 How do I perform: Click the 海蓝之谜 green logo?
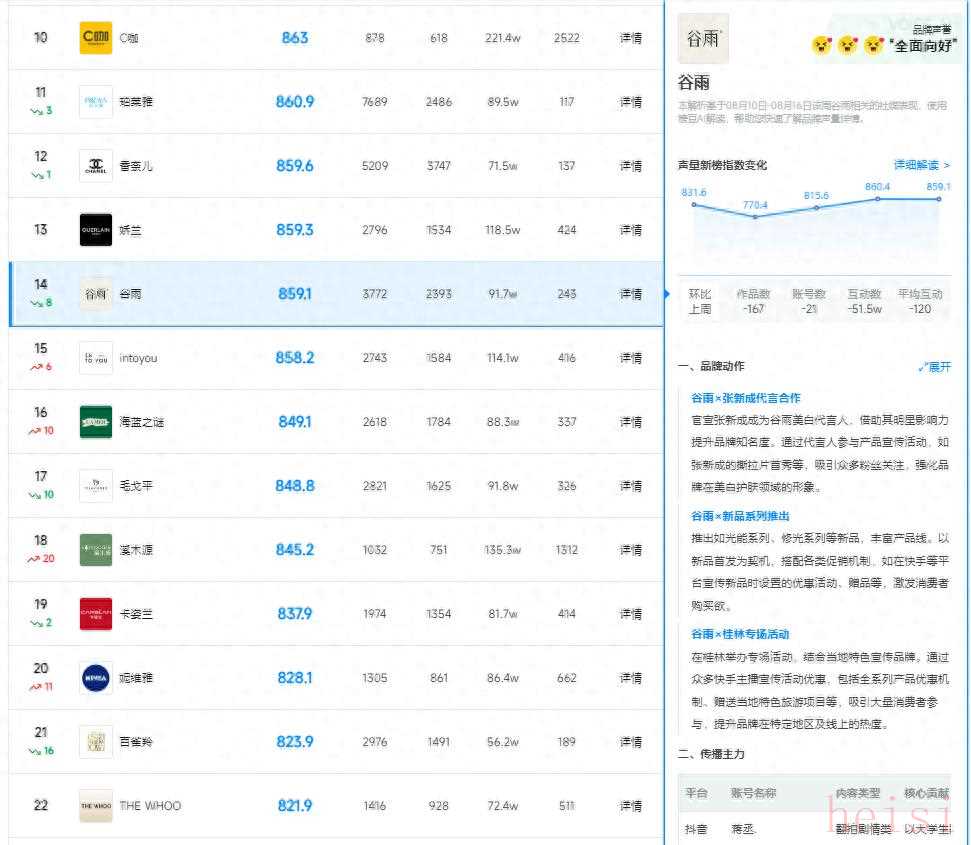coord(96,422)
